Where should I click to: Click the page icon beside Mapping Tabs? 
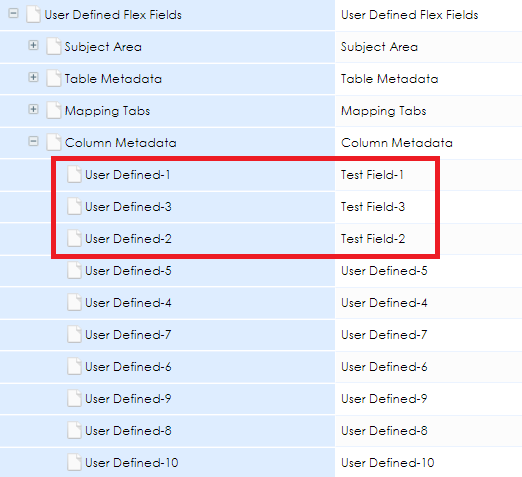tap(54, 110)
